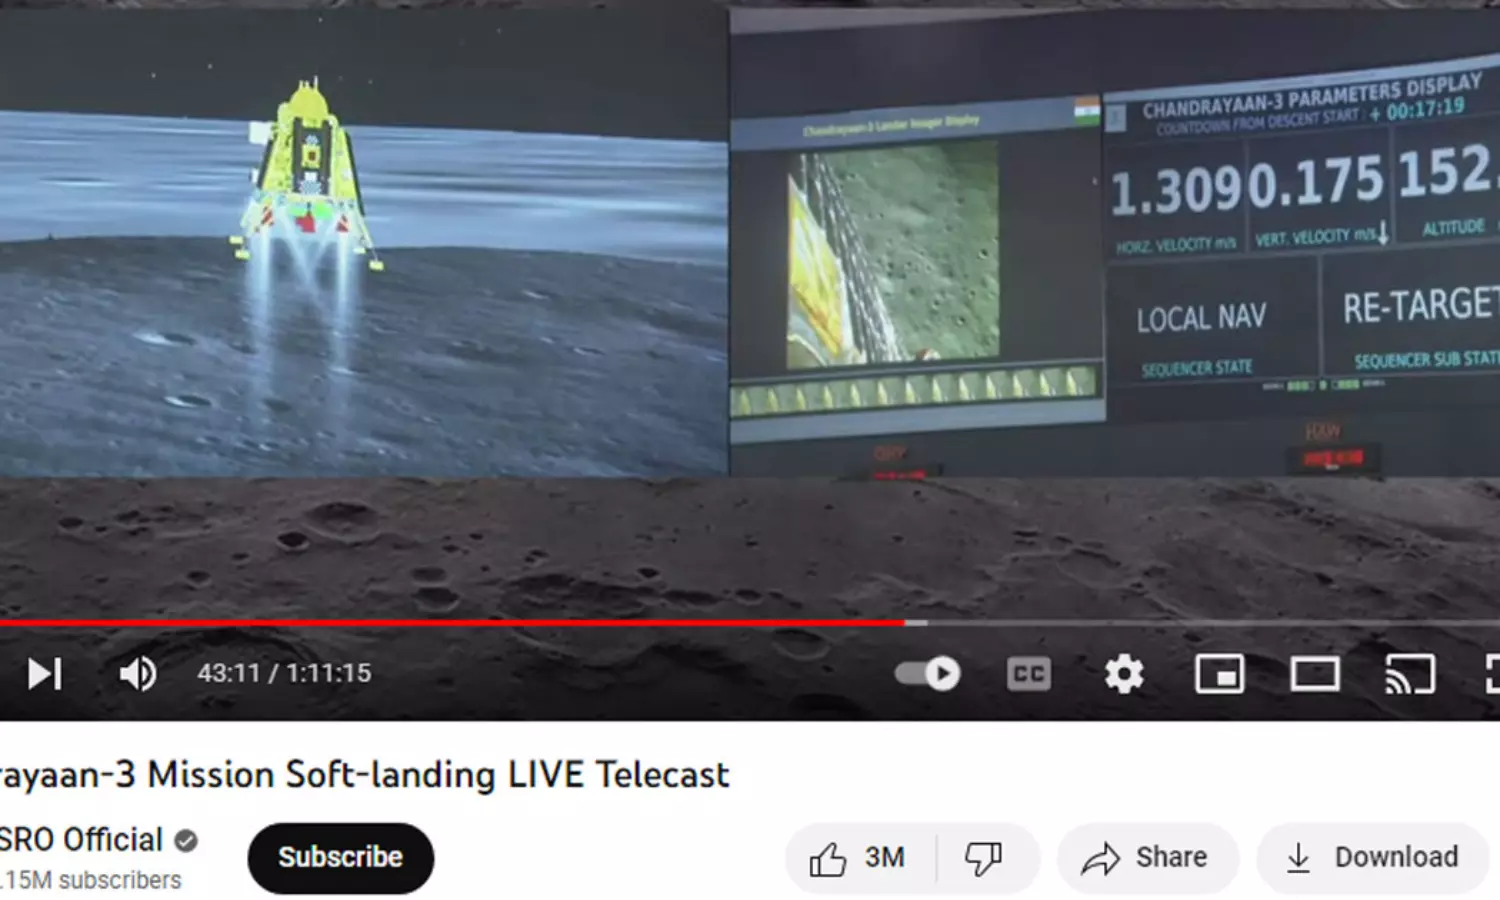Skip to the next video

point(45,673)
